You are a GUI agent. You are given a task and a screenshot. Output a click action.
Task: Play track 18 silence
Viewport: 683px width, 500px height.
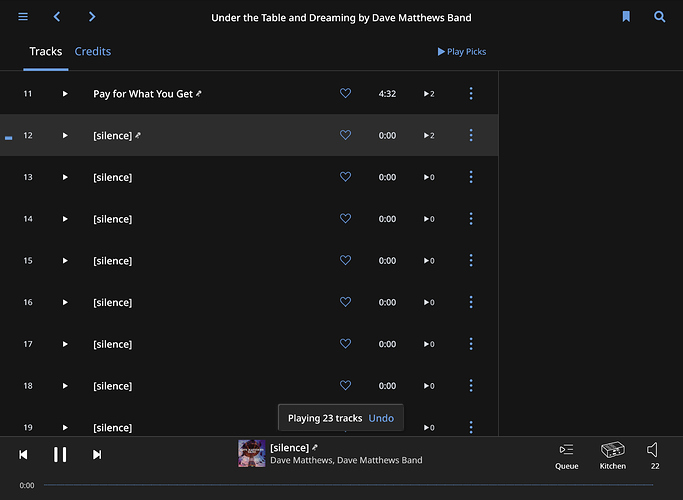pyautogui.click(x=65, y=386)
